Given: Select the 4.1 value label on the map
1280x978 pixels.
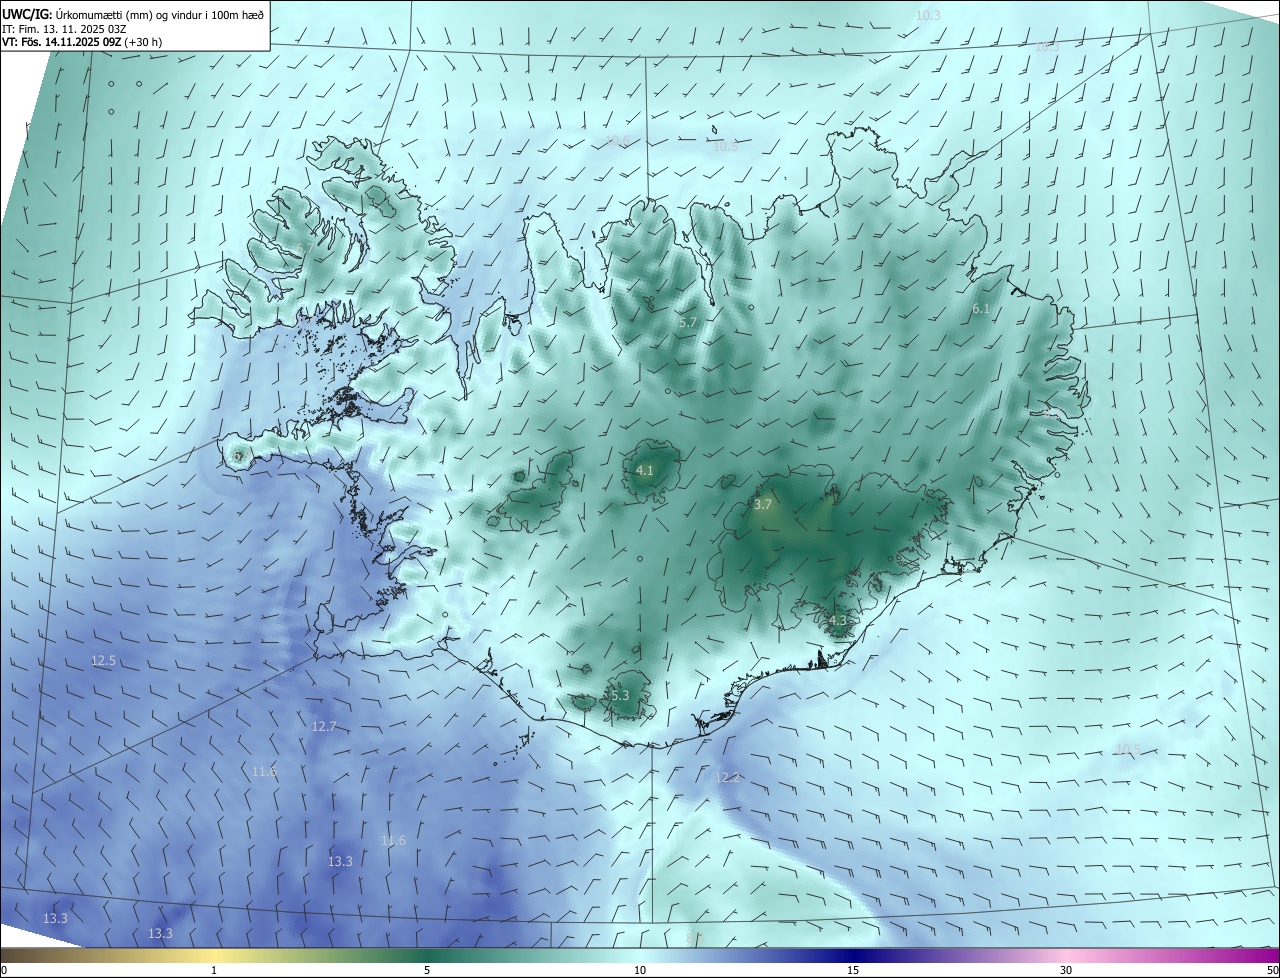Looking at the screenshot, I should click(645, 470).
